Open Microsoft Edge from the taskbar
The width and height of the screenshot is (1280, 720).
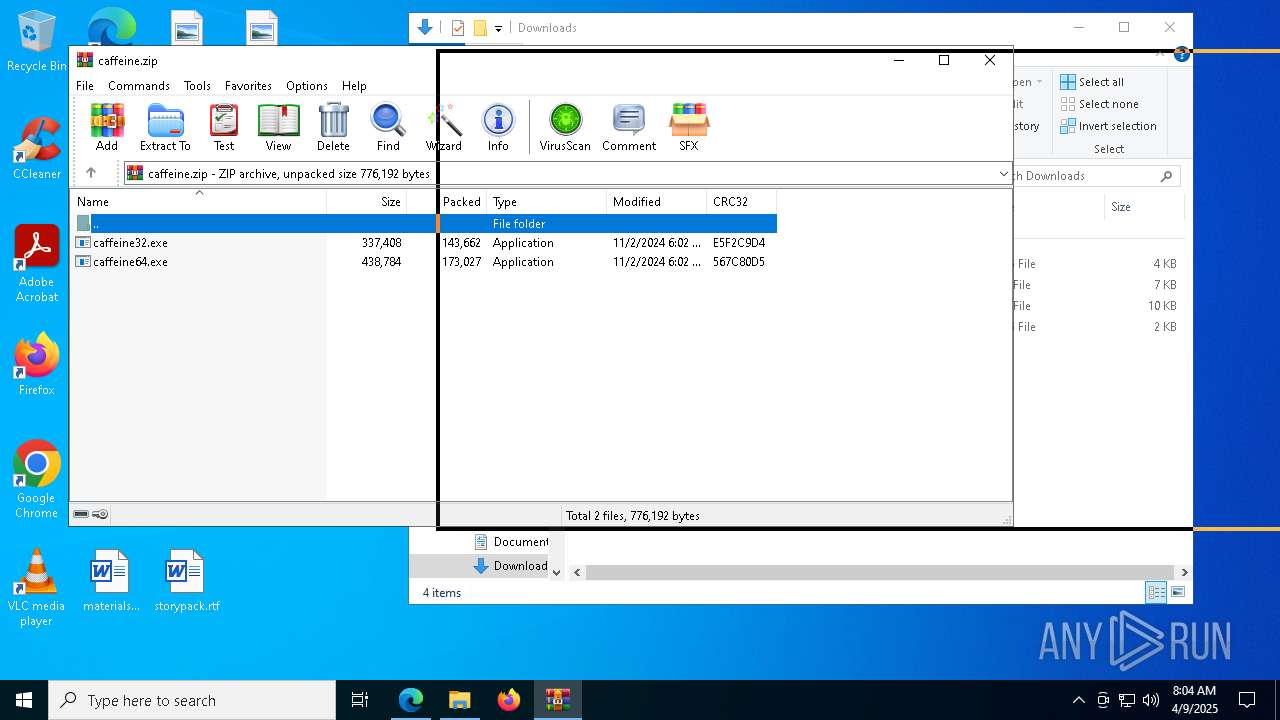(x=411, y=700)
